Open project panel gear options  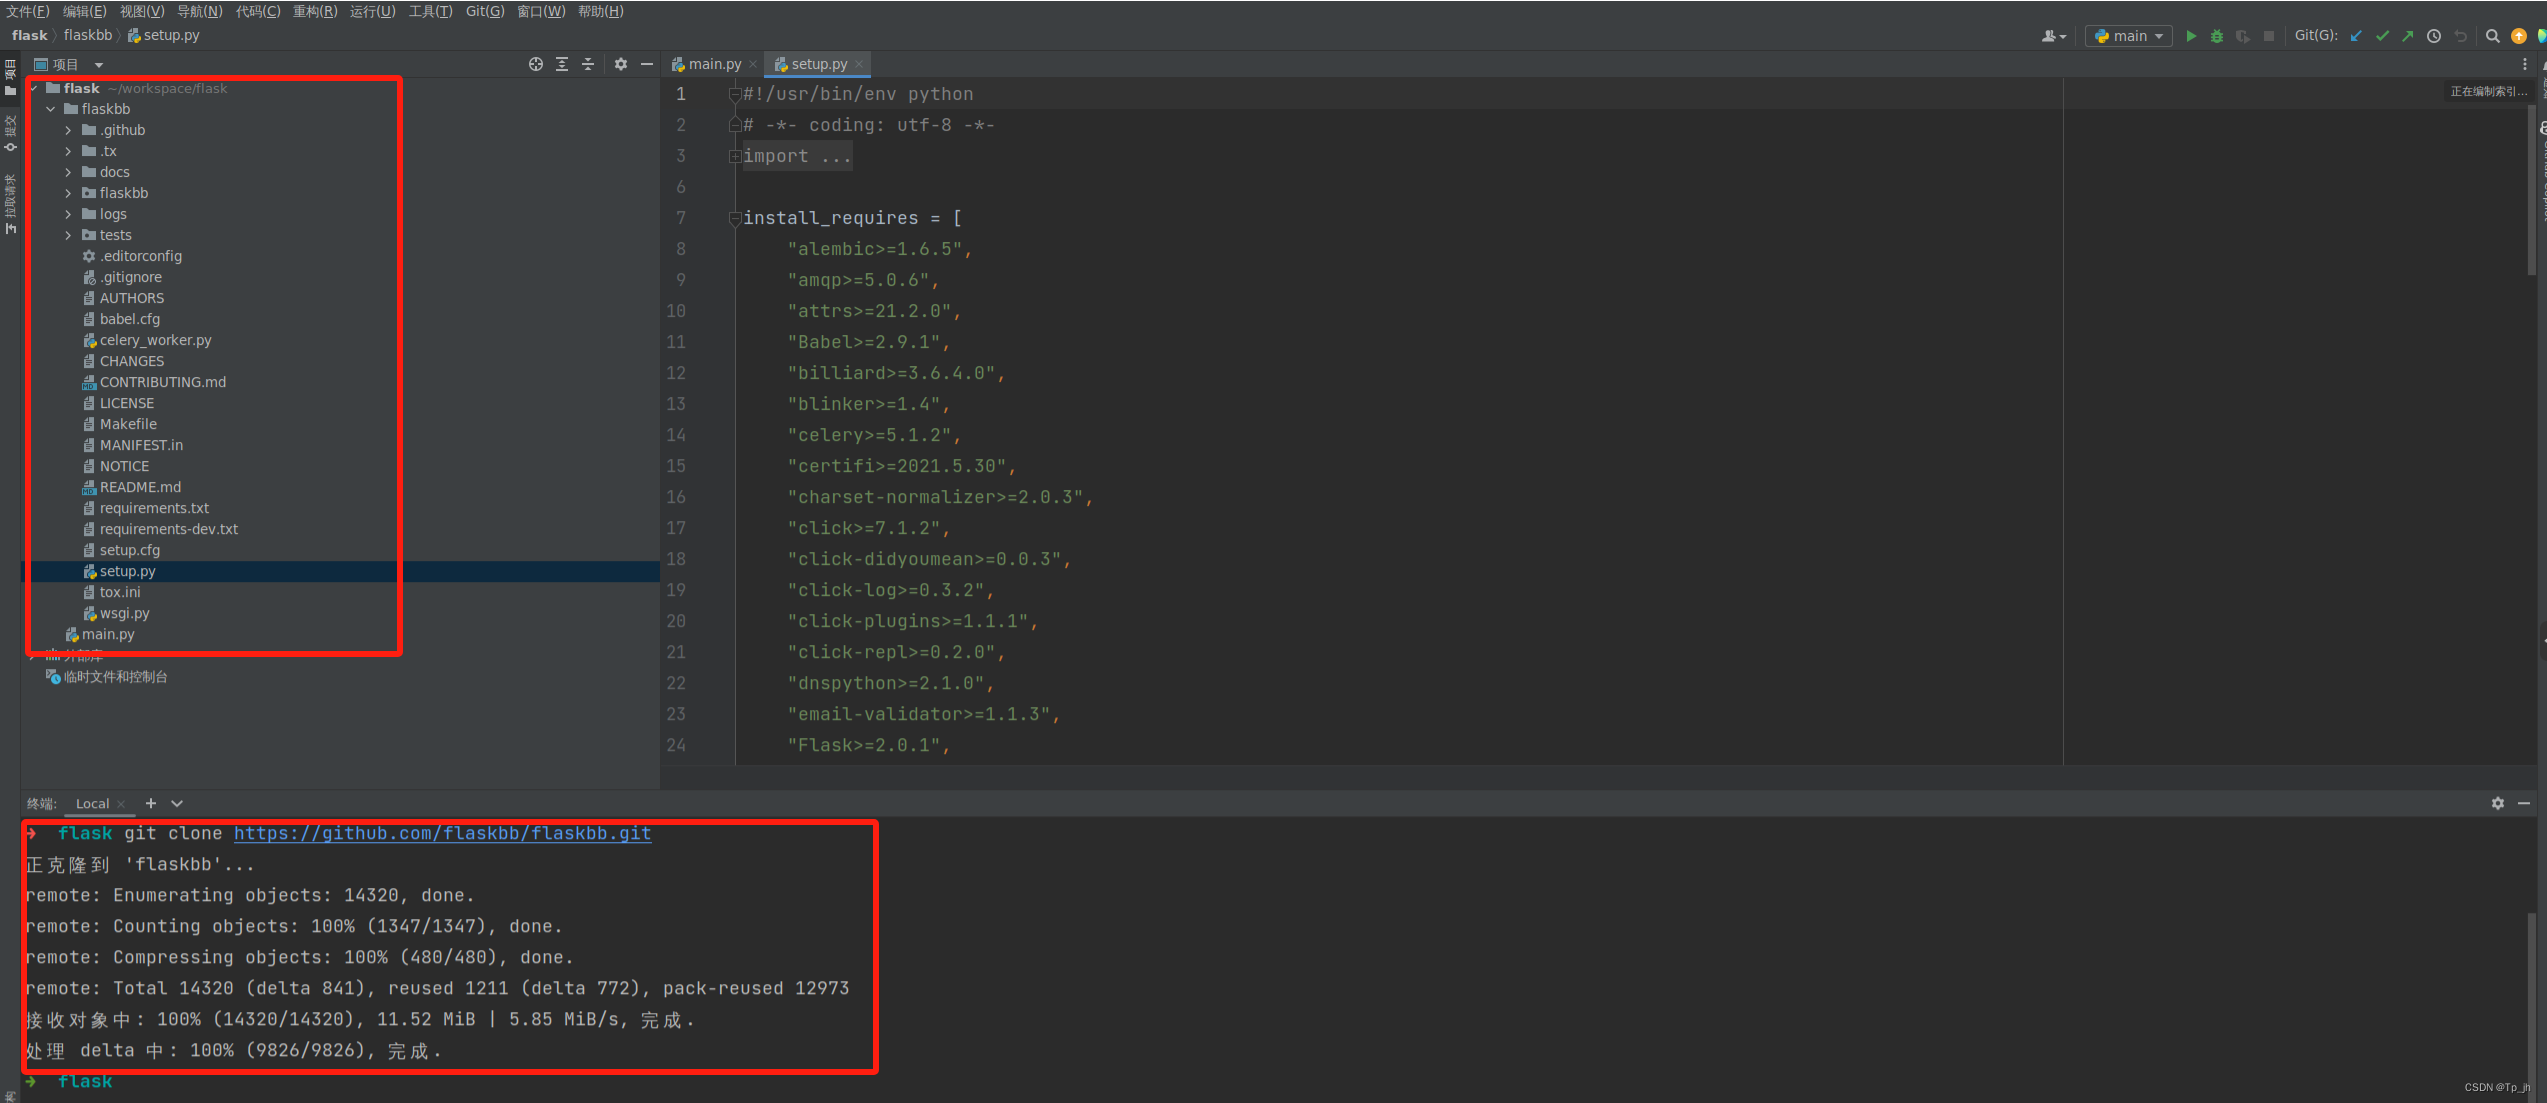pos(620,64)
